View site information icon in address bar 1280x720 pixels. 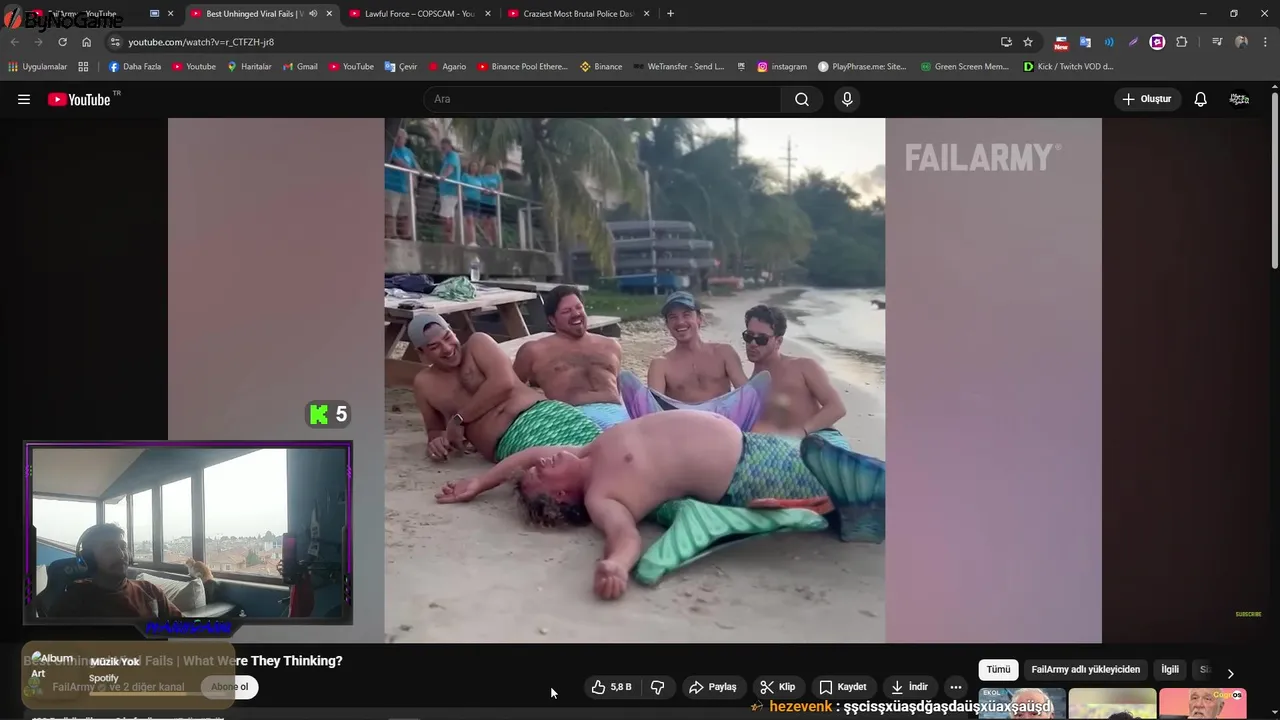[x=115, y=42]
